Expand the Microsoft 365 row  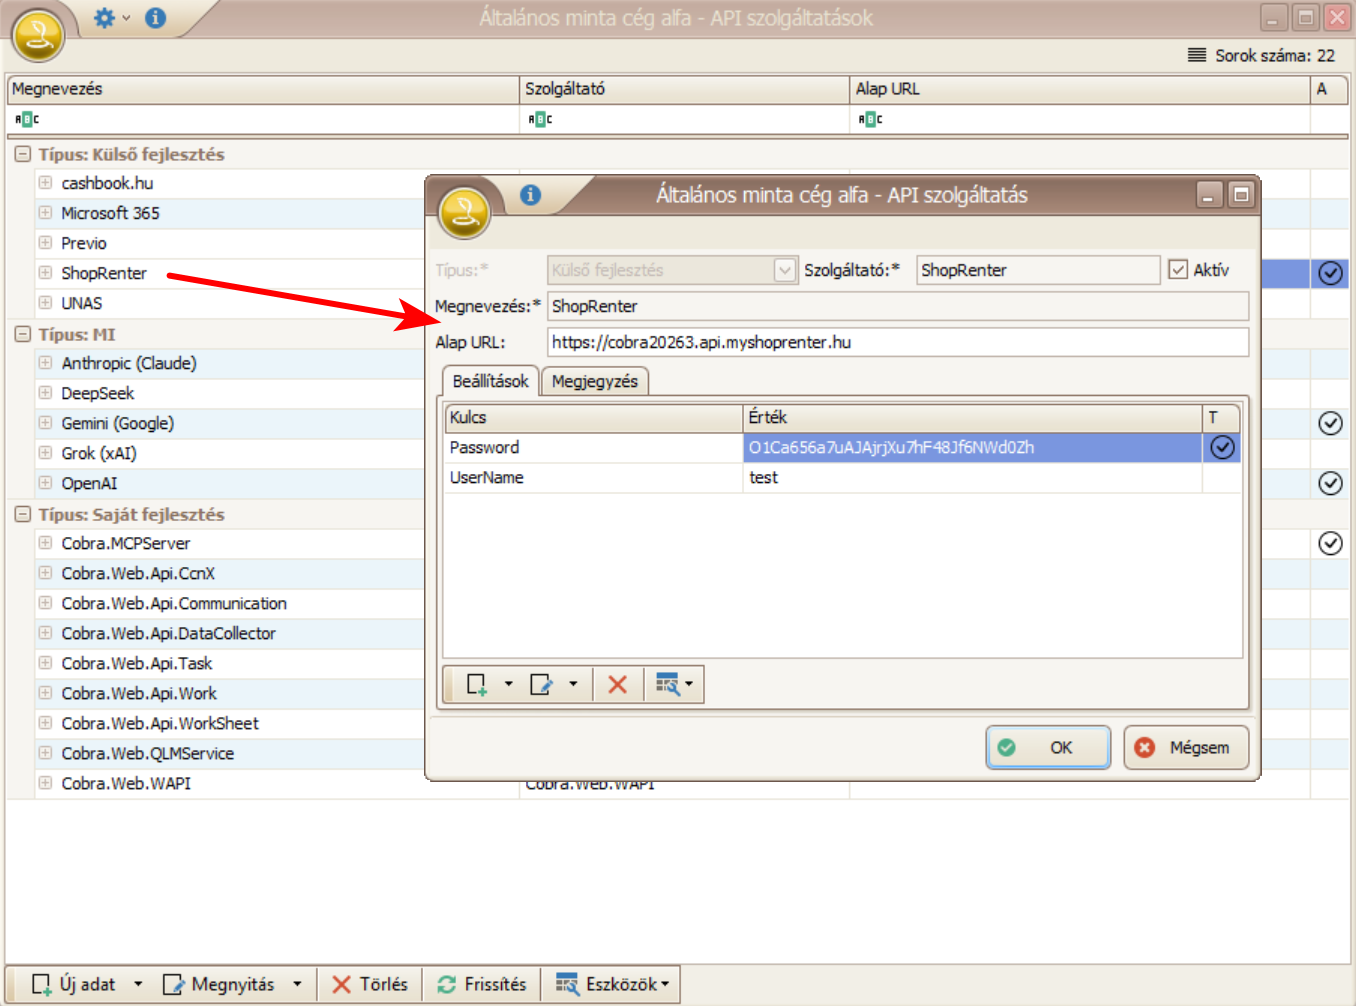click(45, 213)
